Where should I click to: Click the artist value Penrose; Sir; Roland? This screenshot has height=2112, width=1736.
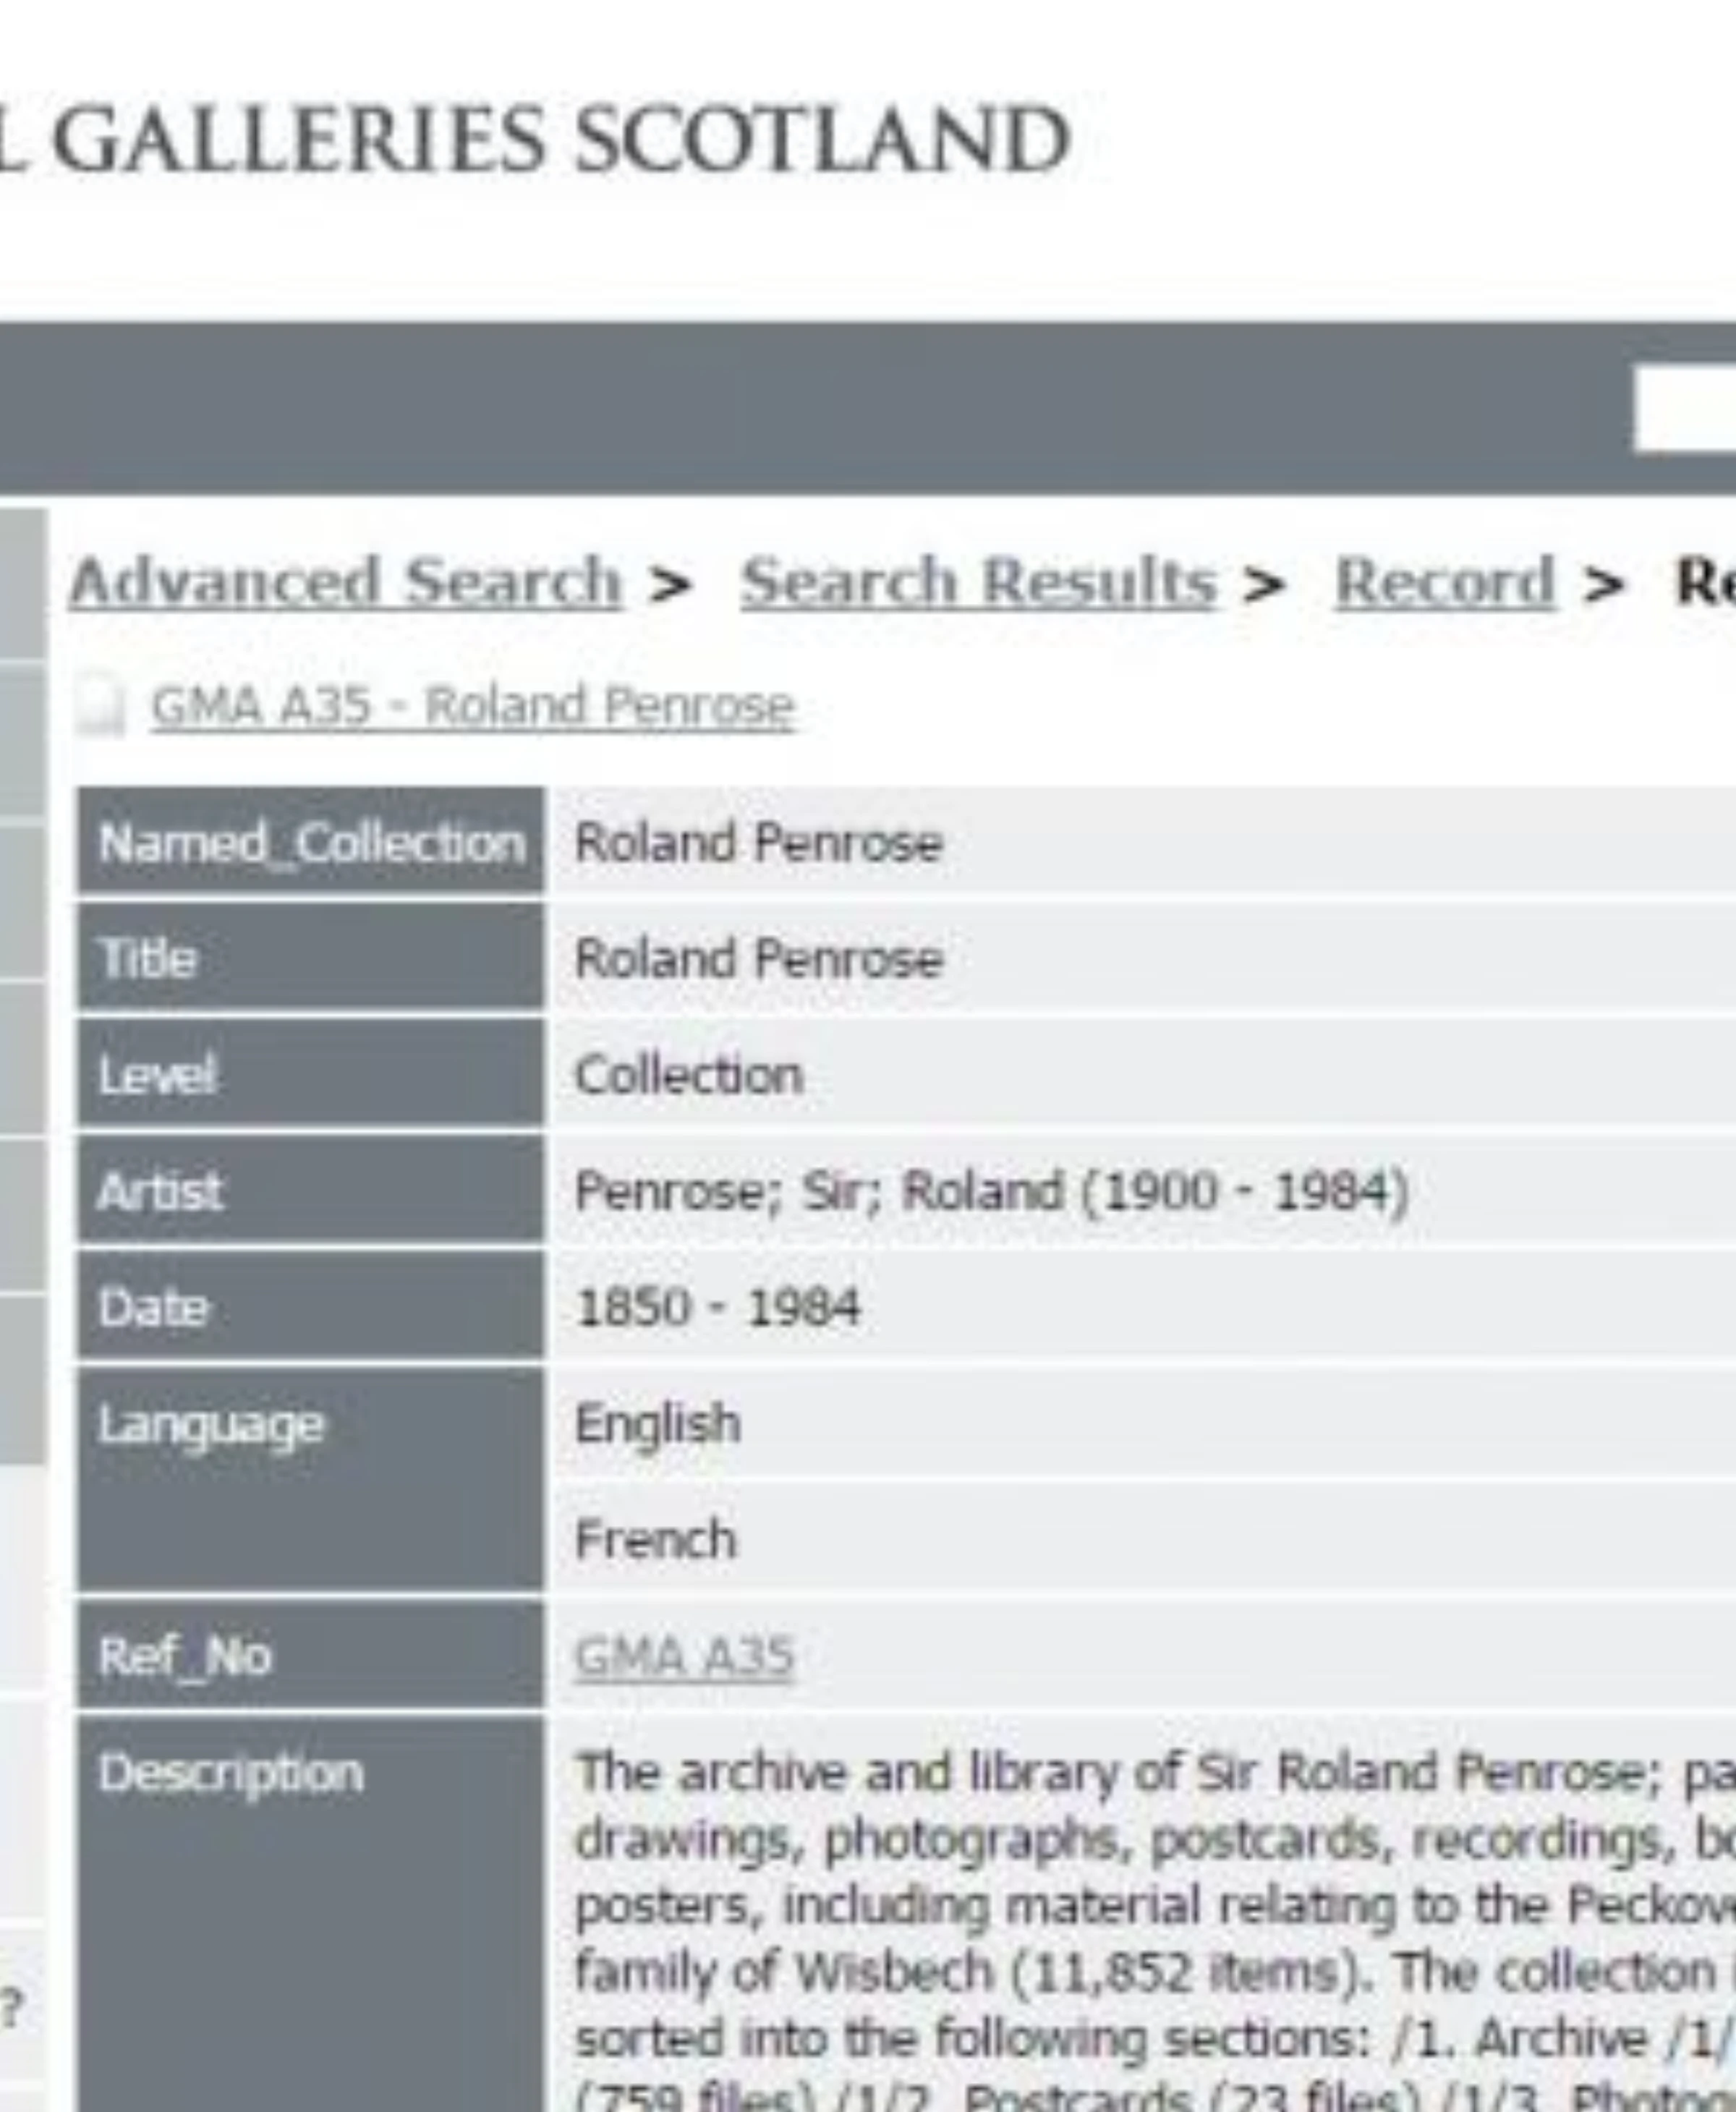pos(990,1191)
